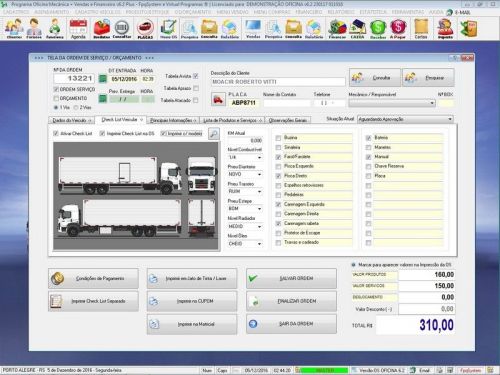
Task: Open the green calendar icon next to DT ENTRADA
Action: [103, 79]
